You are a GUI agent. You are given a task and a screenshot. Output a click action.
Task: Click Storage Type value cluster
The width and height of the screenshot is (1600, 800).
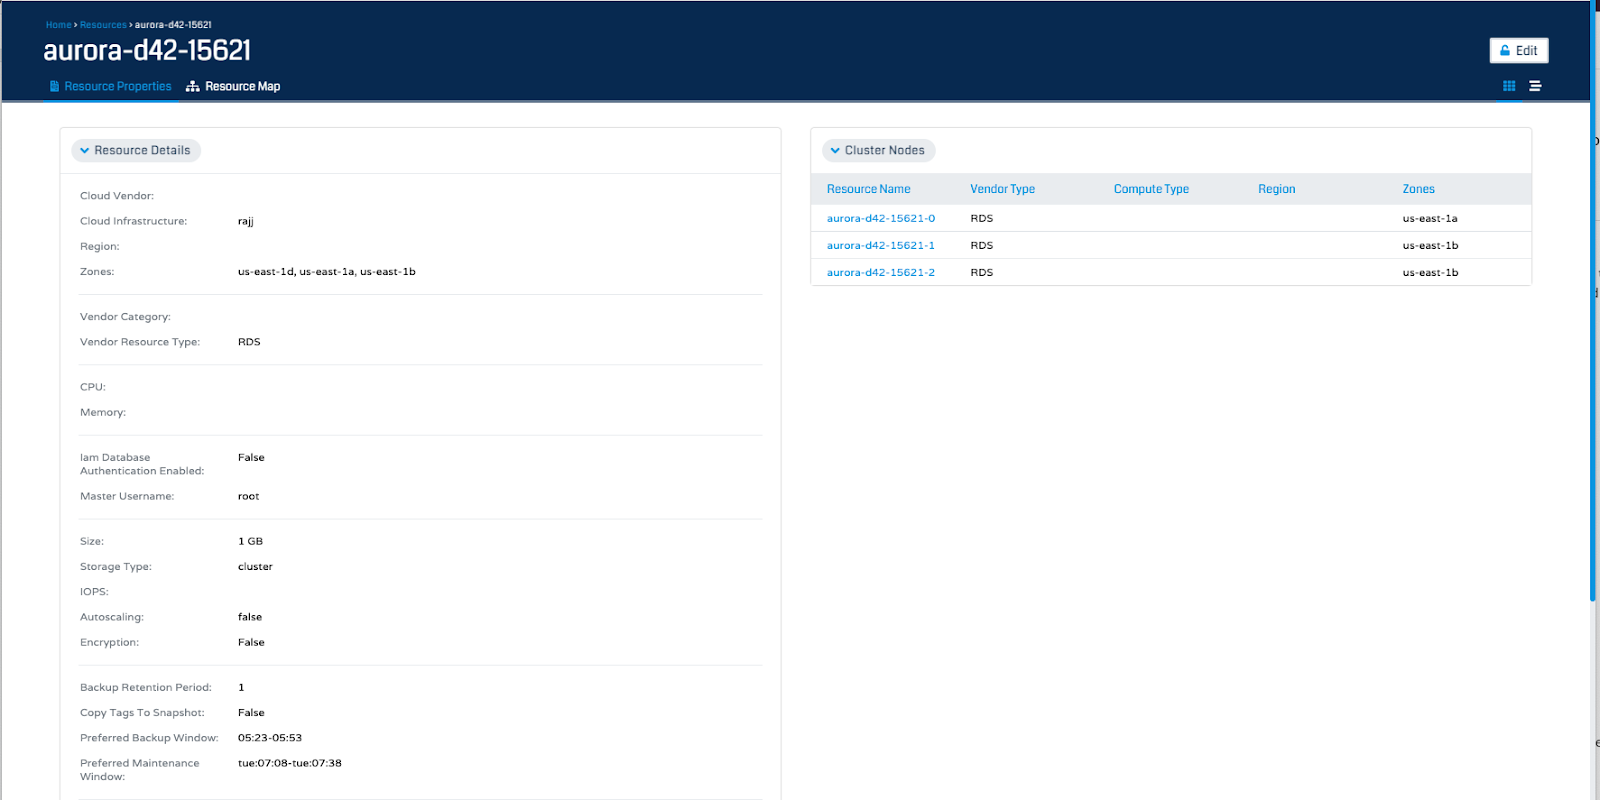(x=255, y=567)
